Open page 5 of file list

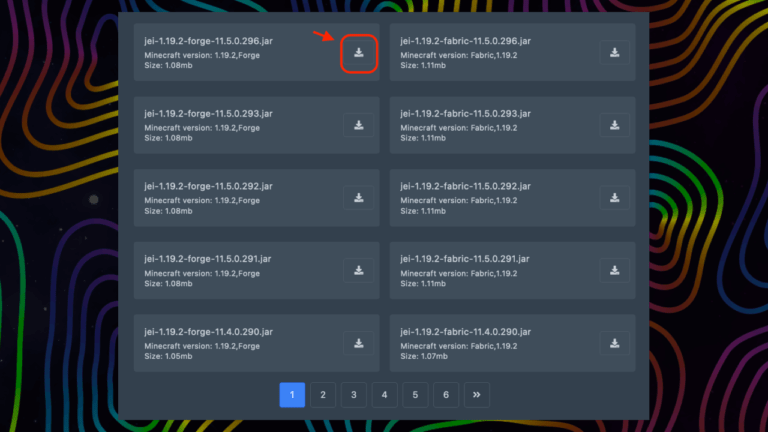[415, 395]
